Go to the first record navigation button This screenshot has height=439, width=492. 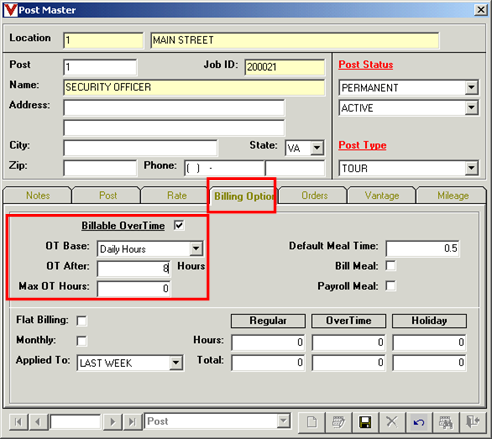point(18,422)
